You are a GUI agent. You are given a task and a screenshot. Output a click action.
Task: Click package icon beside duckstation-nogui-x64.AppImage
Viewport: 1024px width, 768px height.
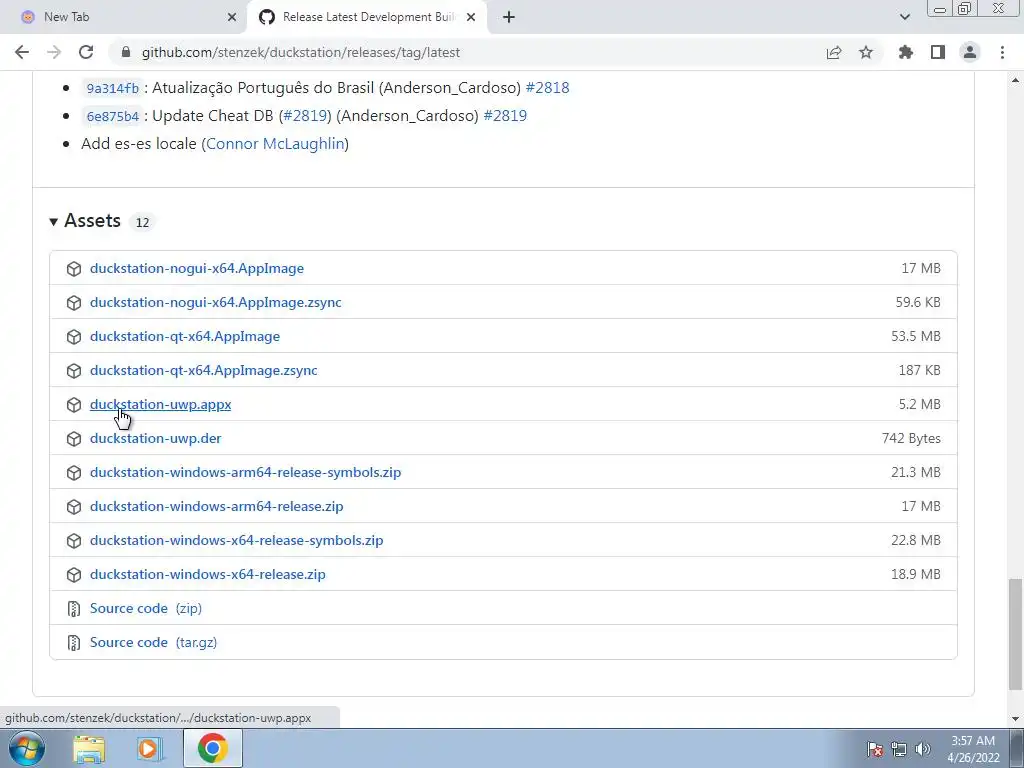pos(74,269)
